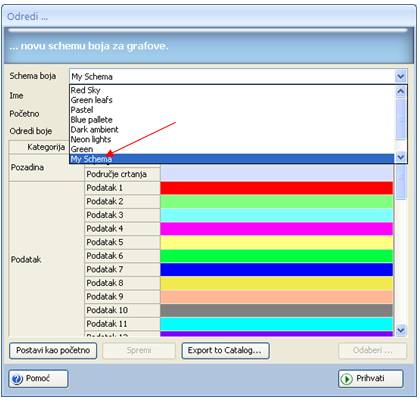This screenshot has width=420, height=401.
Task: Click the green arrow icon on Prihvati
Action: pos(347,379)
